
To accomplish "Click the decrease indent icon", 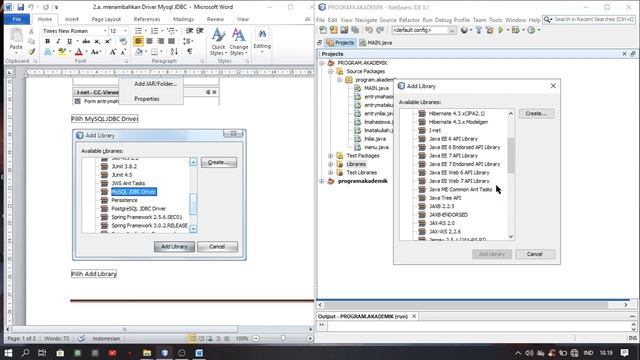I will click(189, 31).
